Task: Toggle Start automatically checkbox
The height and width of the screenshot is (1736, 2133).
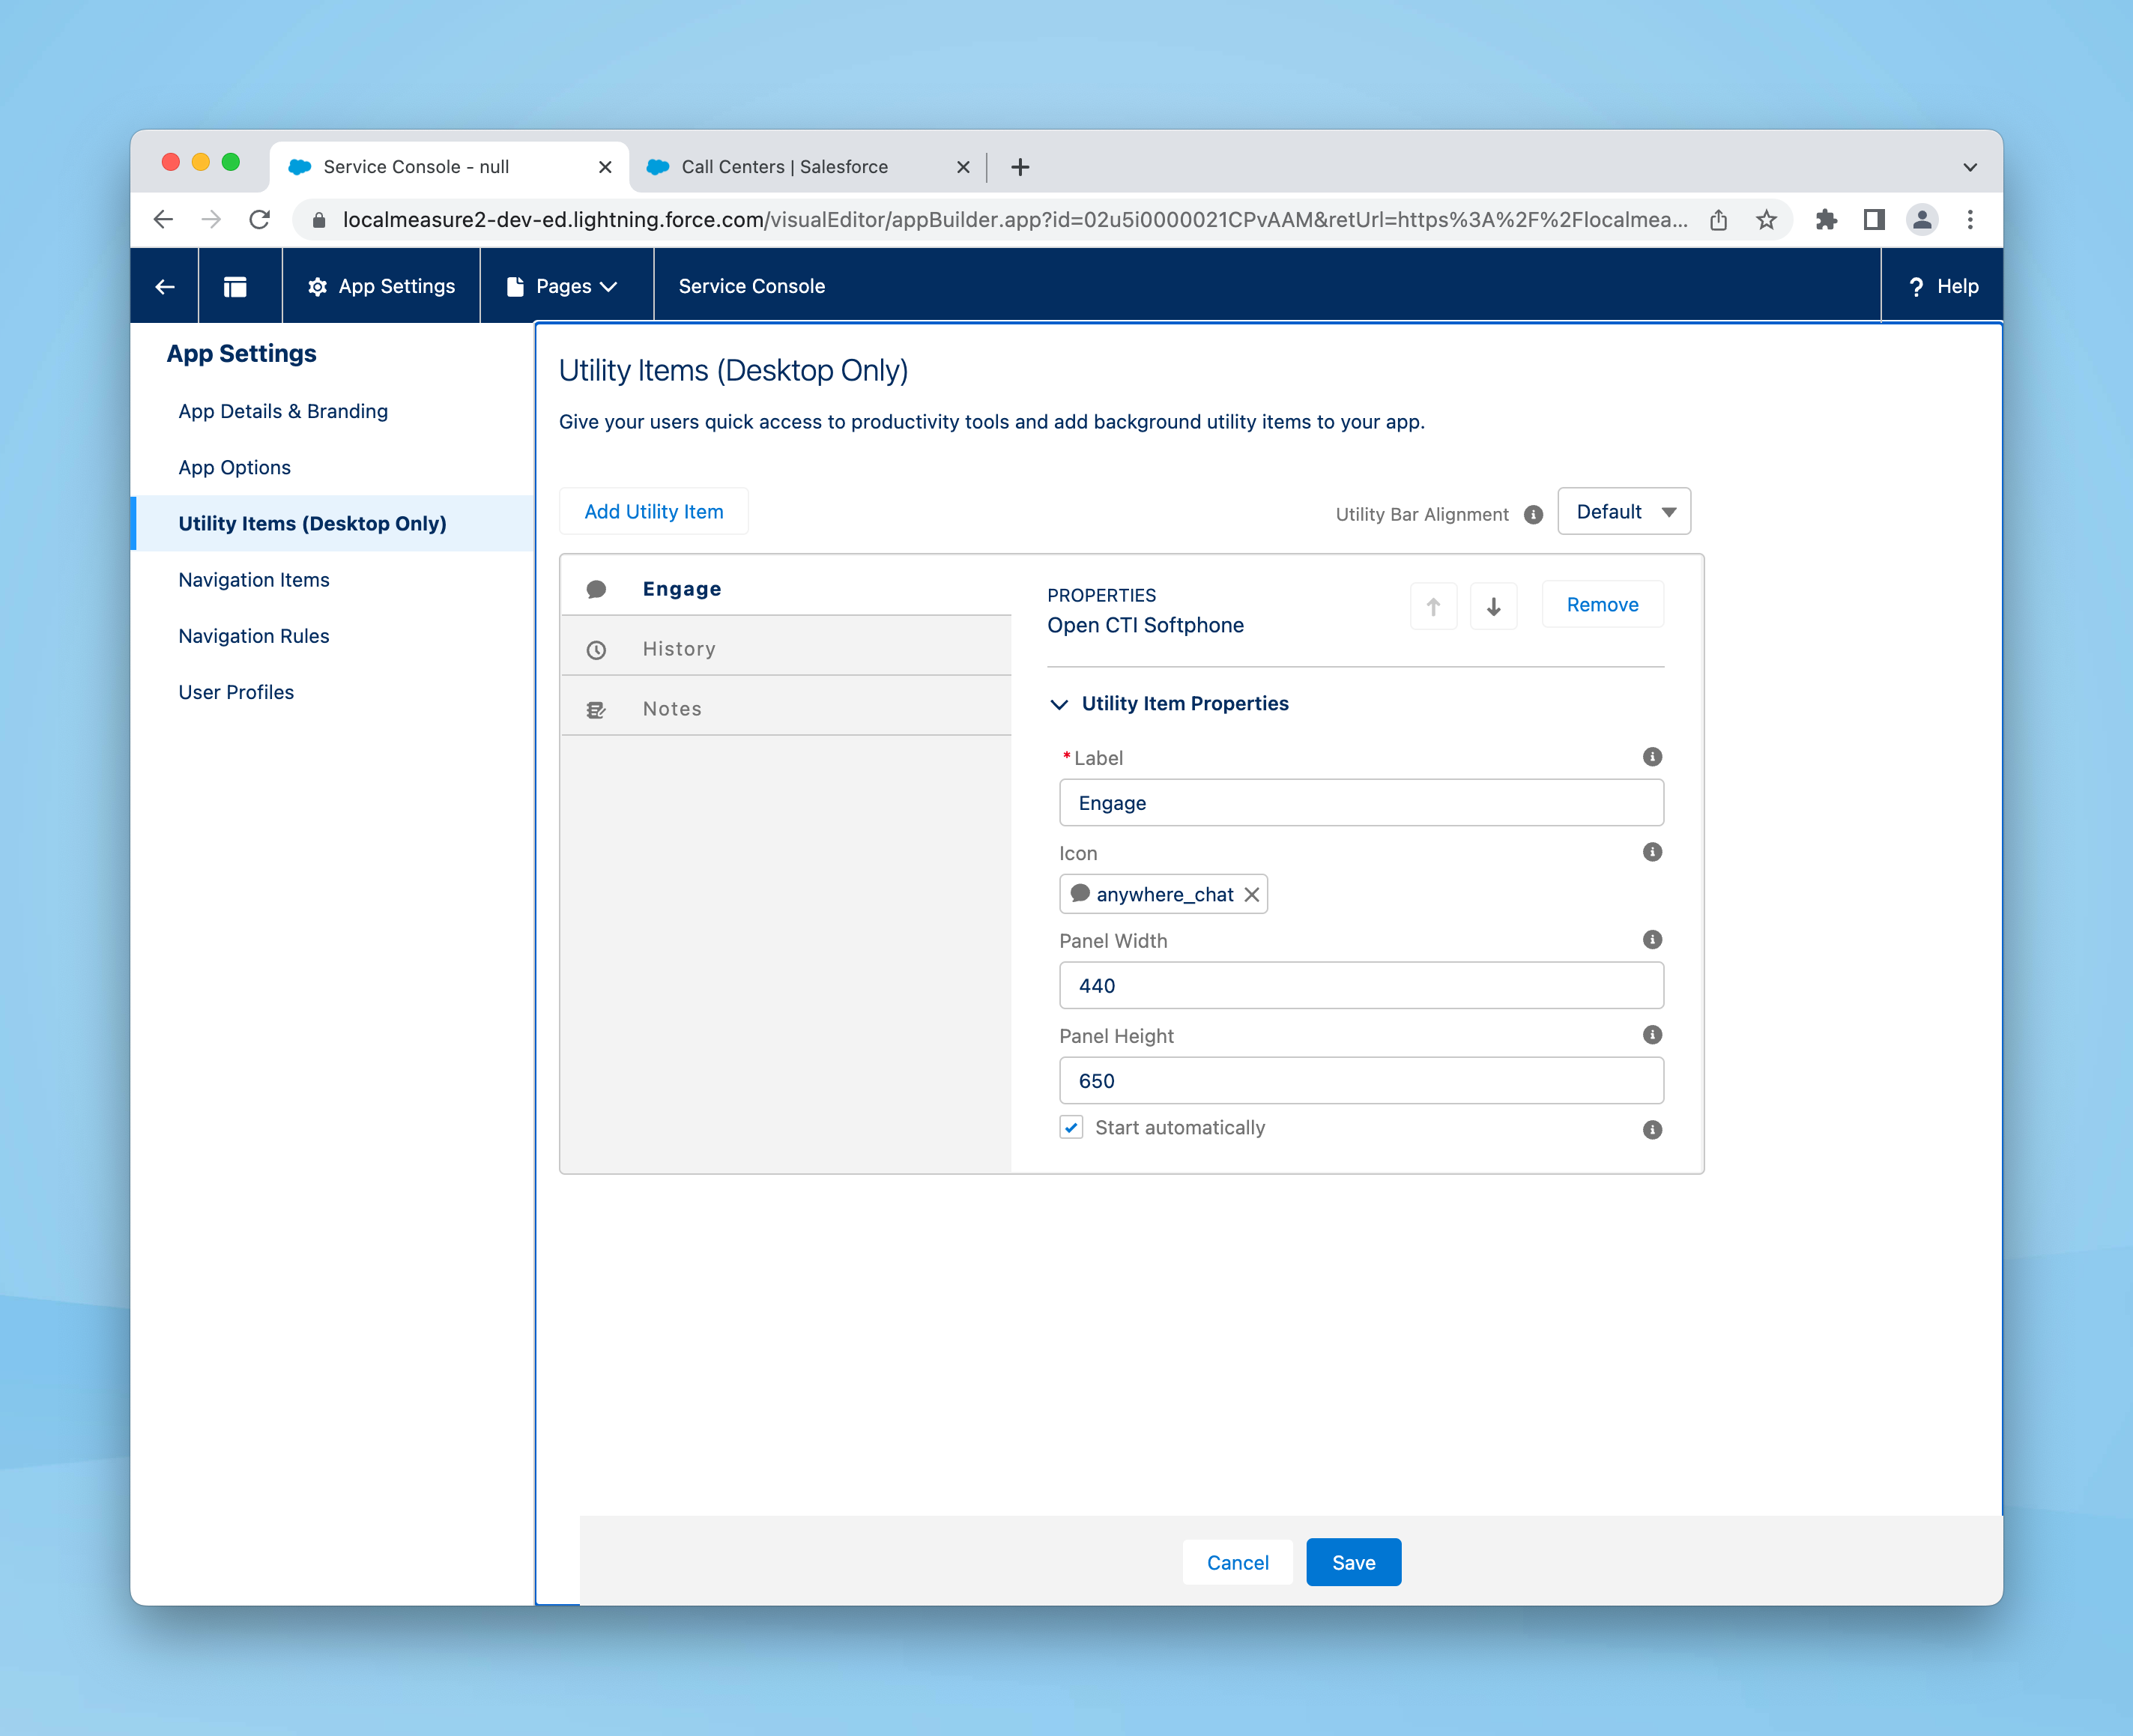Action: 1071,1128
